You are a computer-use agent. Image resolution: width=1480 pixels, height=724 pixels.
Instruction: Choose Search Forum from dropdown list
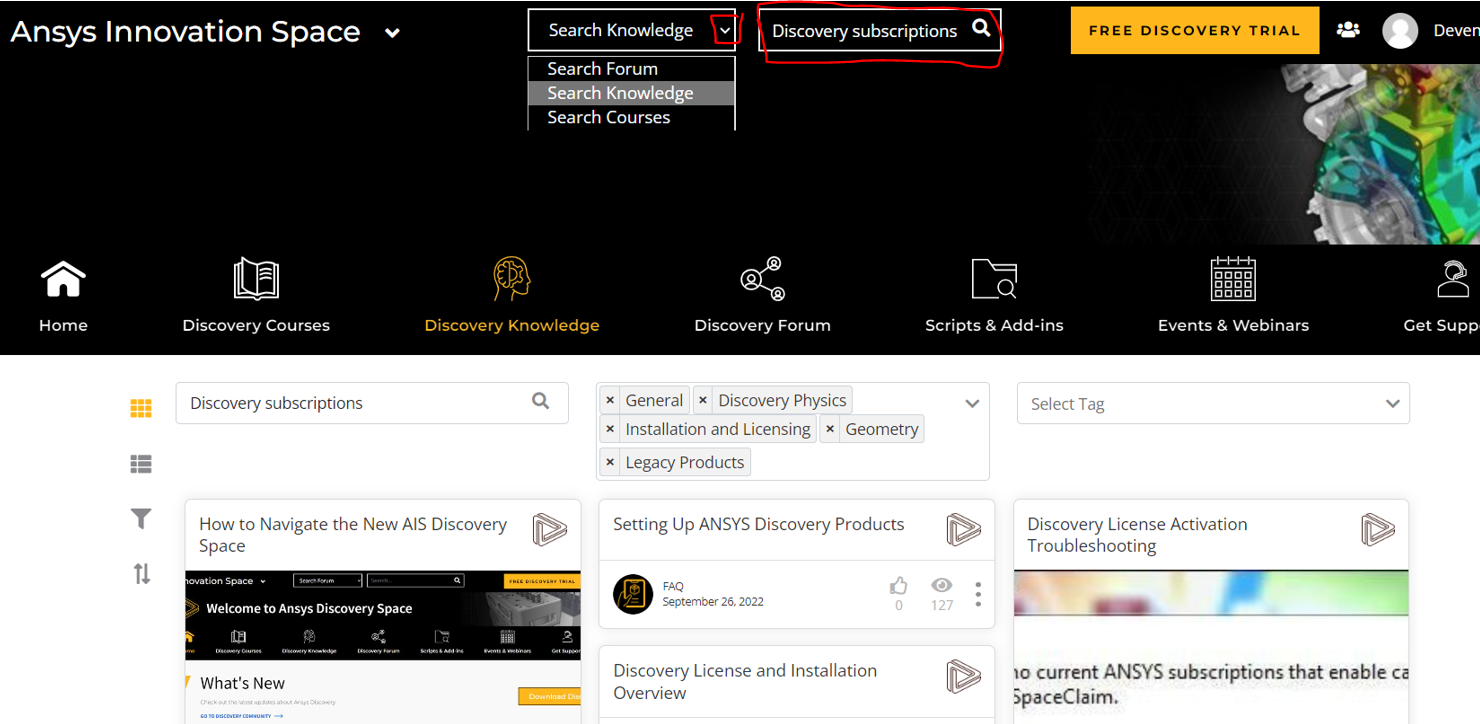[632, 69]
